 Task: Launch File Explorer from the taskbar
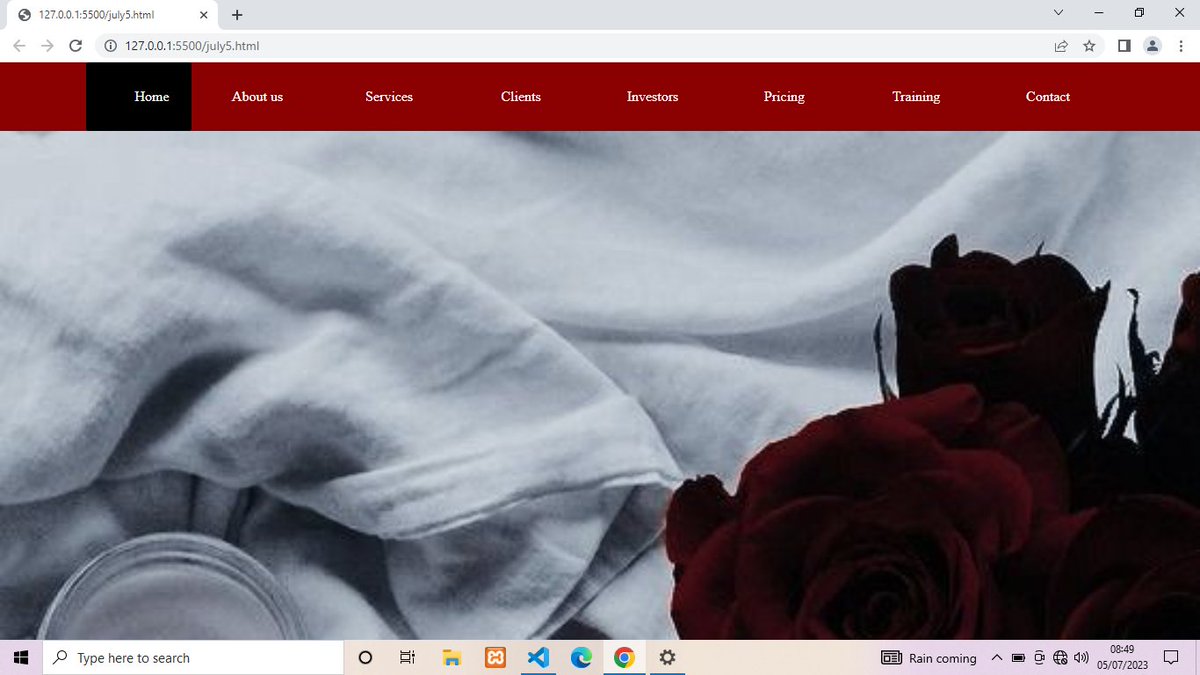point(452,657)
